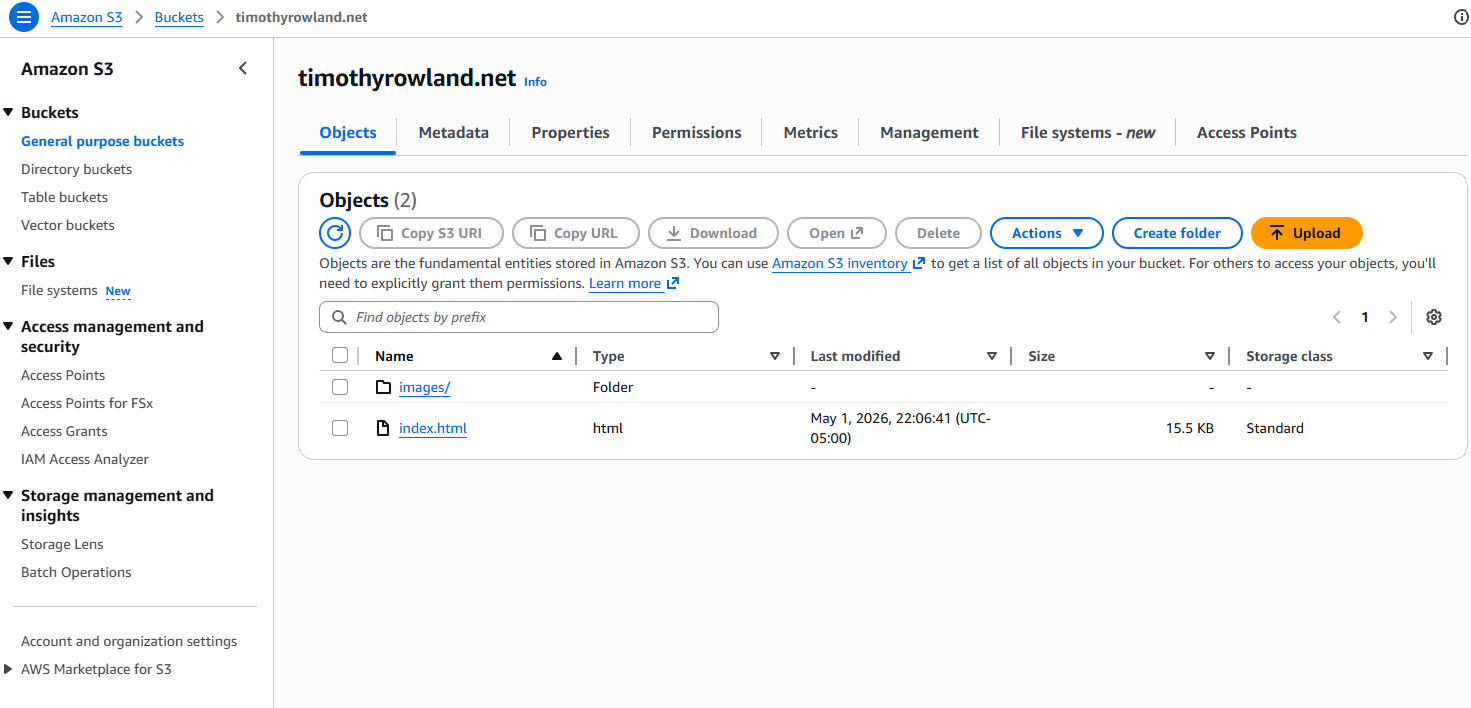
Task: Sort table by Storage class column arrow
Action: click(x=1428, y=356)
